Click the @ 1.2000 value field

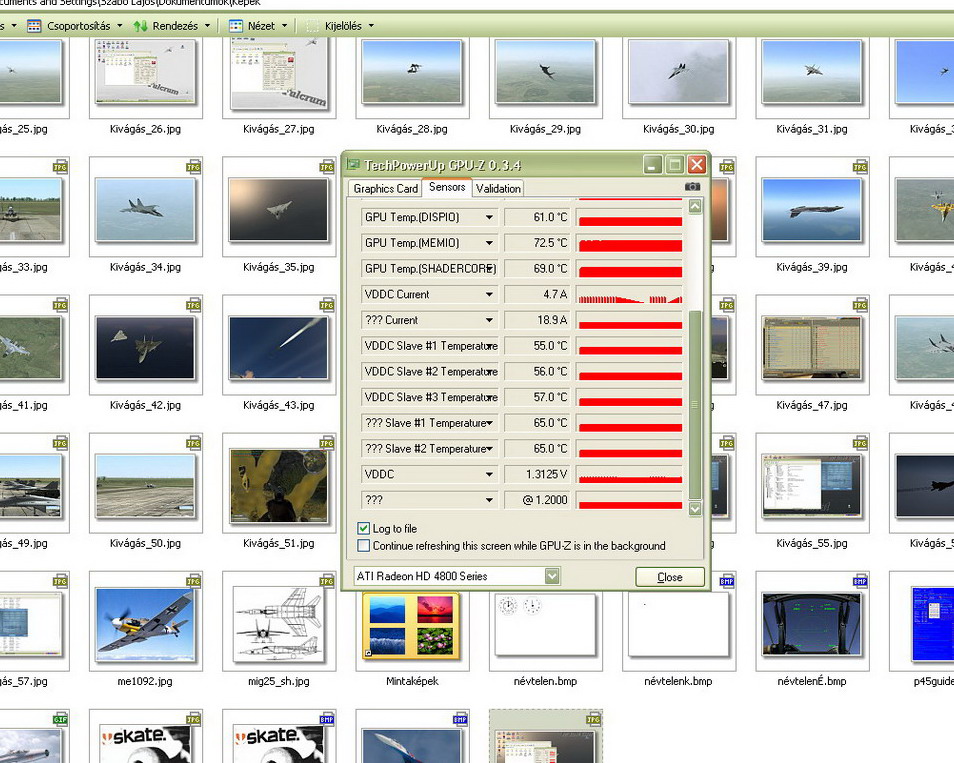(x=537, y=500)
